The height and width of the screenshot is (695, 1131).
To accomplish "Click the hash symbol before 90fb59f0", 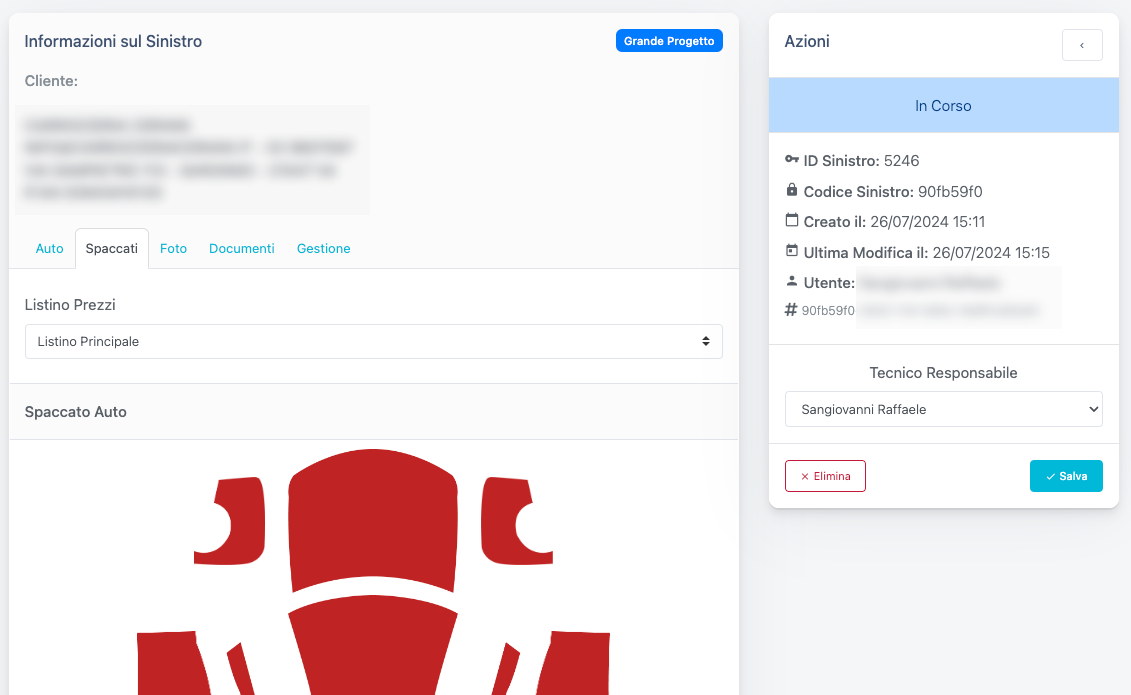I will click(792, 311).
